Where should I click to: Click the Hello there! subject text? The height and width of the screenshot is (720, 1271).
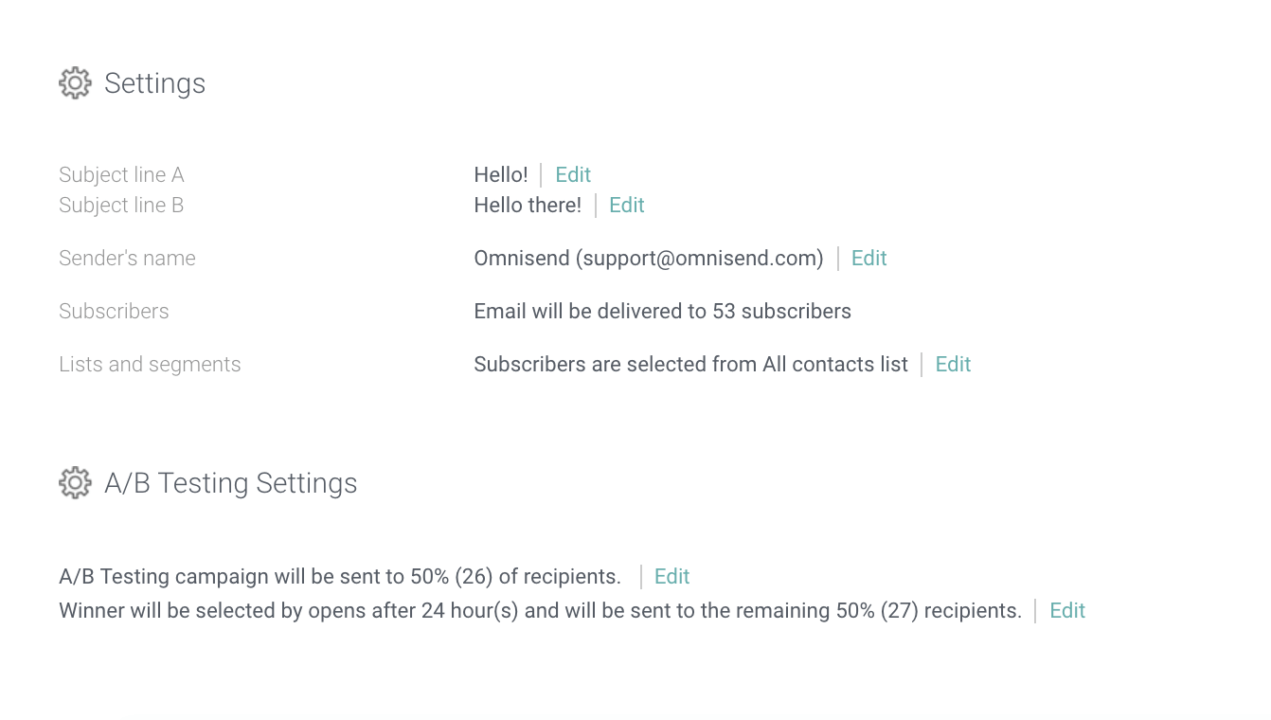(x=527, y=205)
